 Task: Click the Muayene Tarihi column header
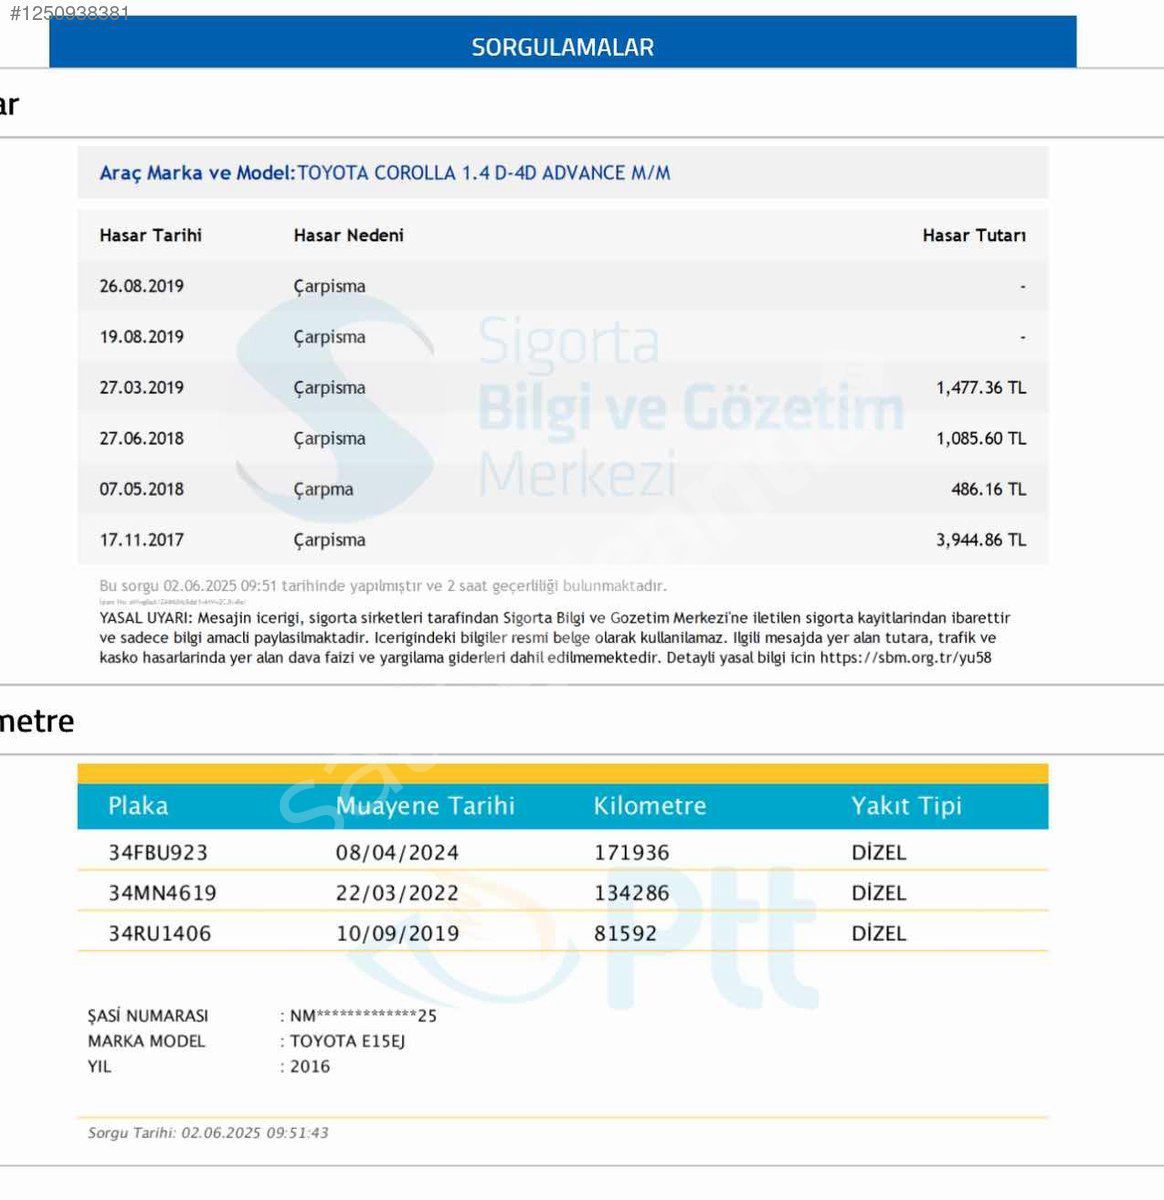(425, 806)
